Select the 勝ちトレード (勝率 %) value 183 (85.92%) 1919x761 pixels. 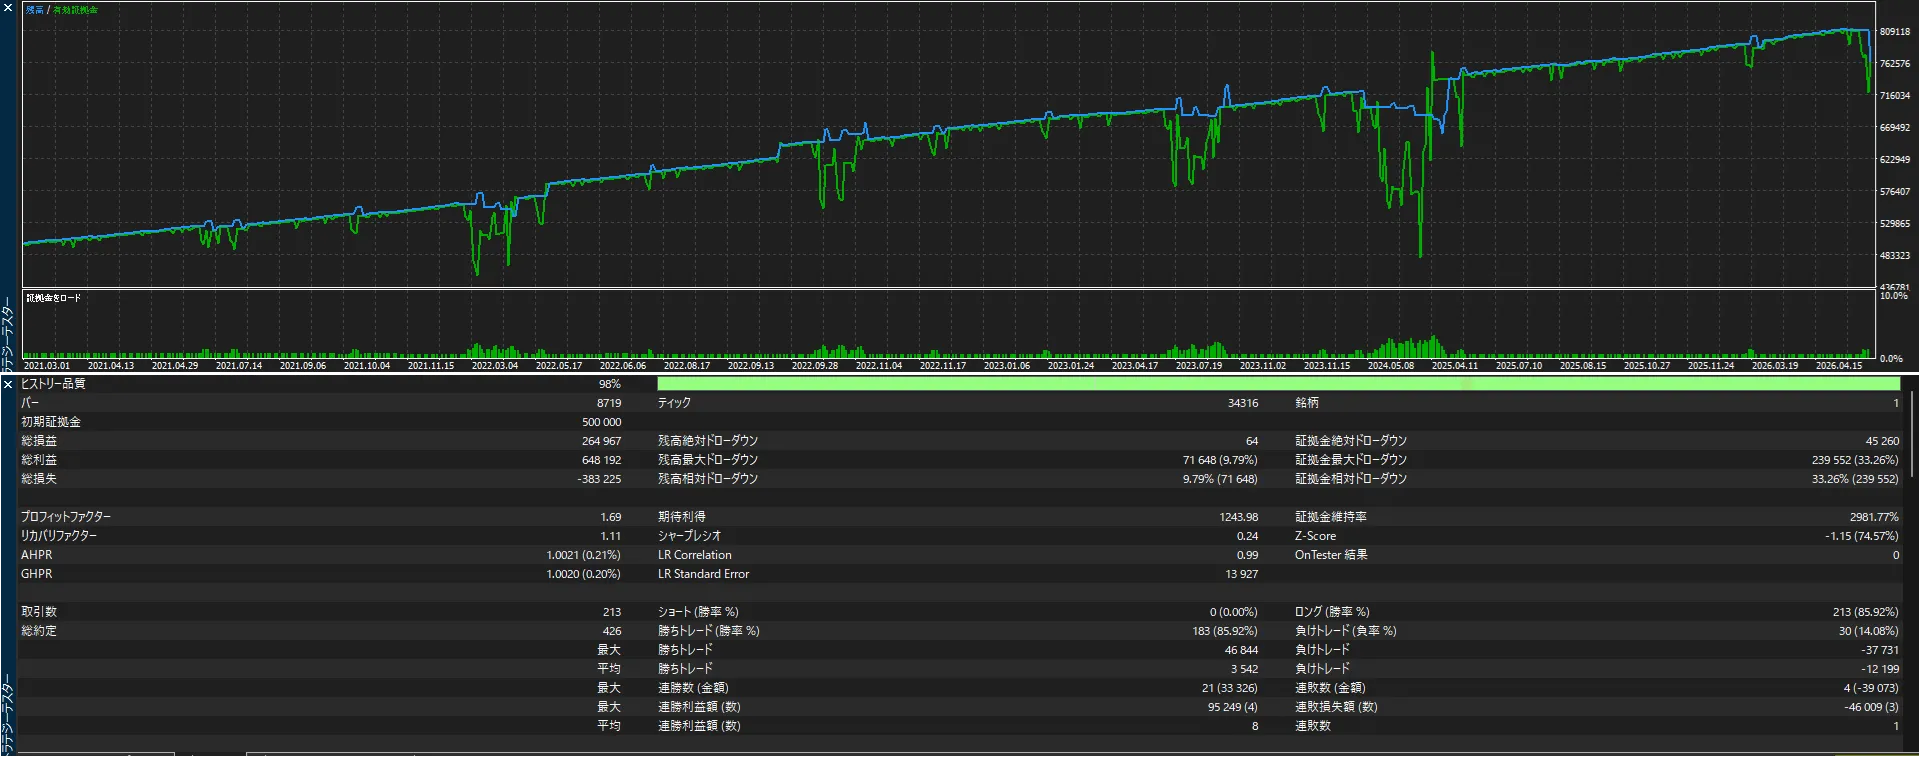1225,631
